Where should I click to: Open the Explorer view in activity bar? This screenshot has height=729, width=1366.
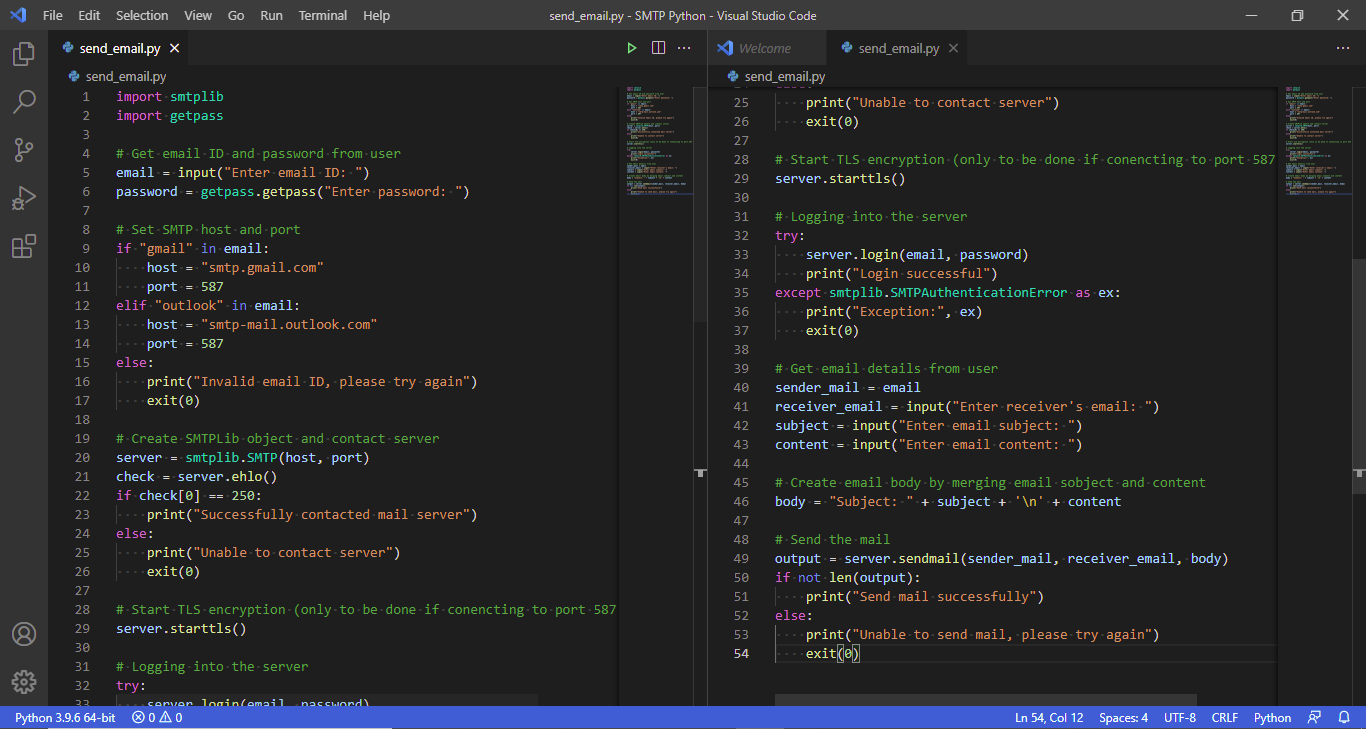24,54
